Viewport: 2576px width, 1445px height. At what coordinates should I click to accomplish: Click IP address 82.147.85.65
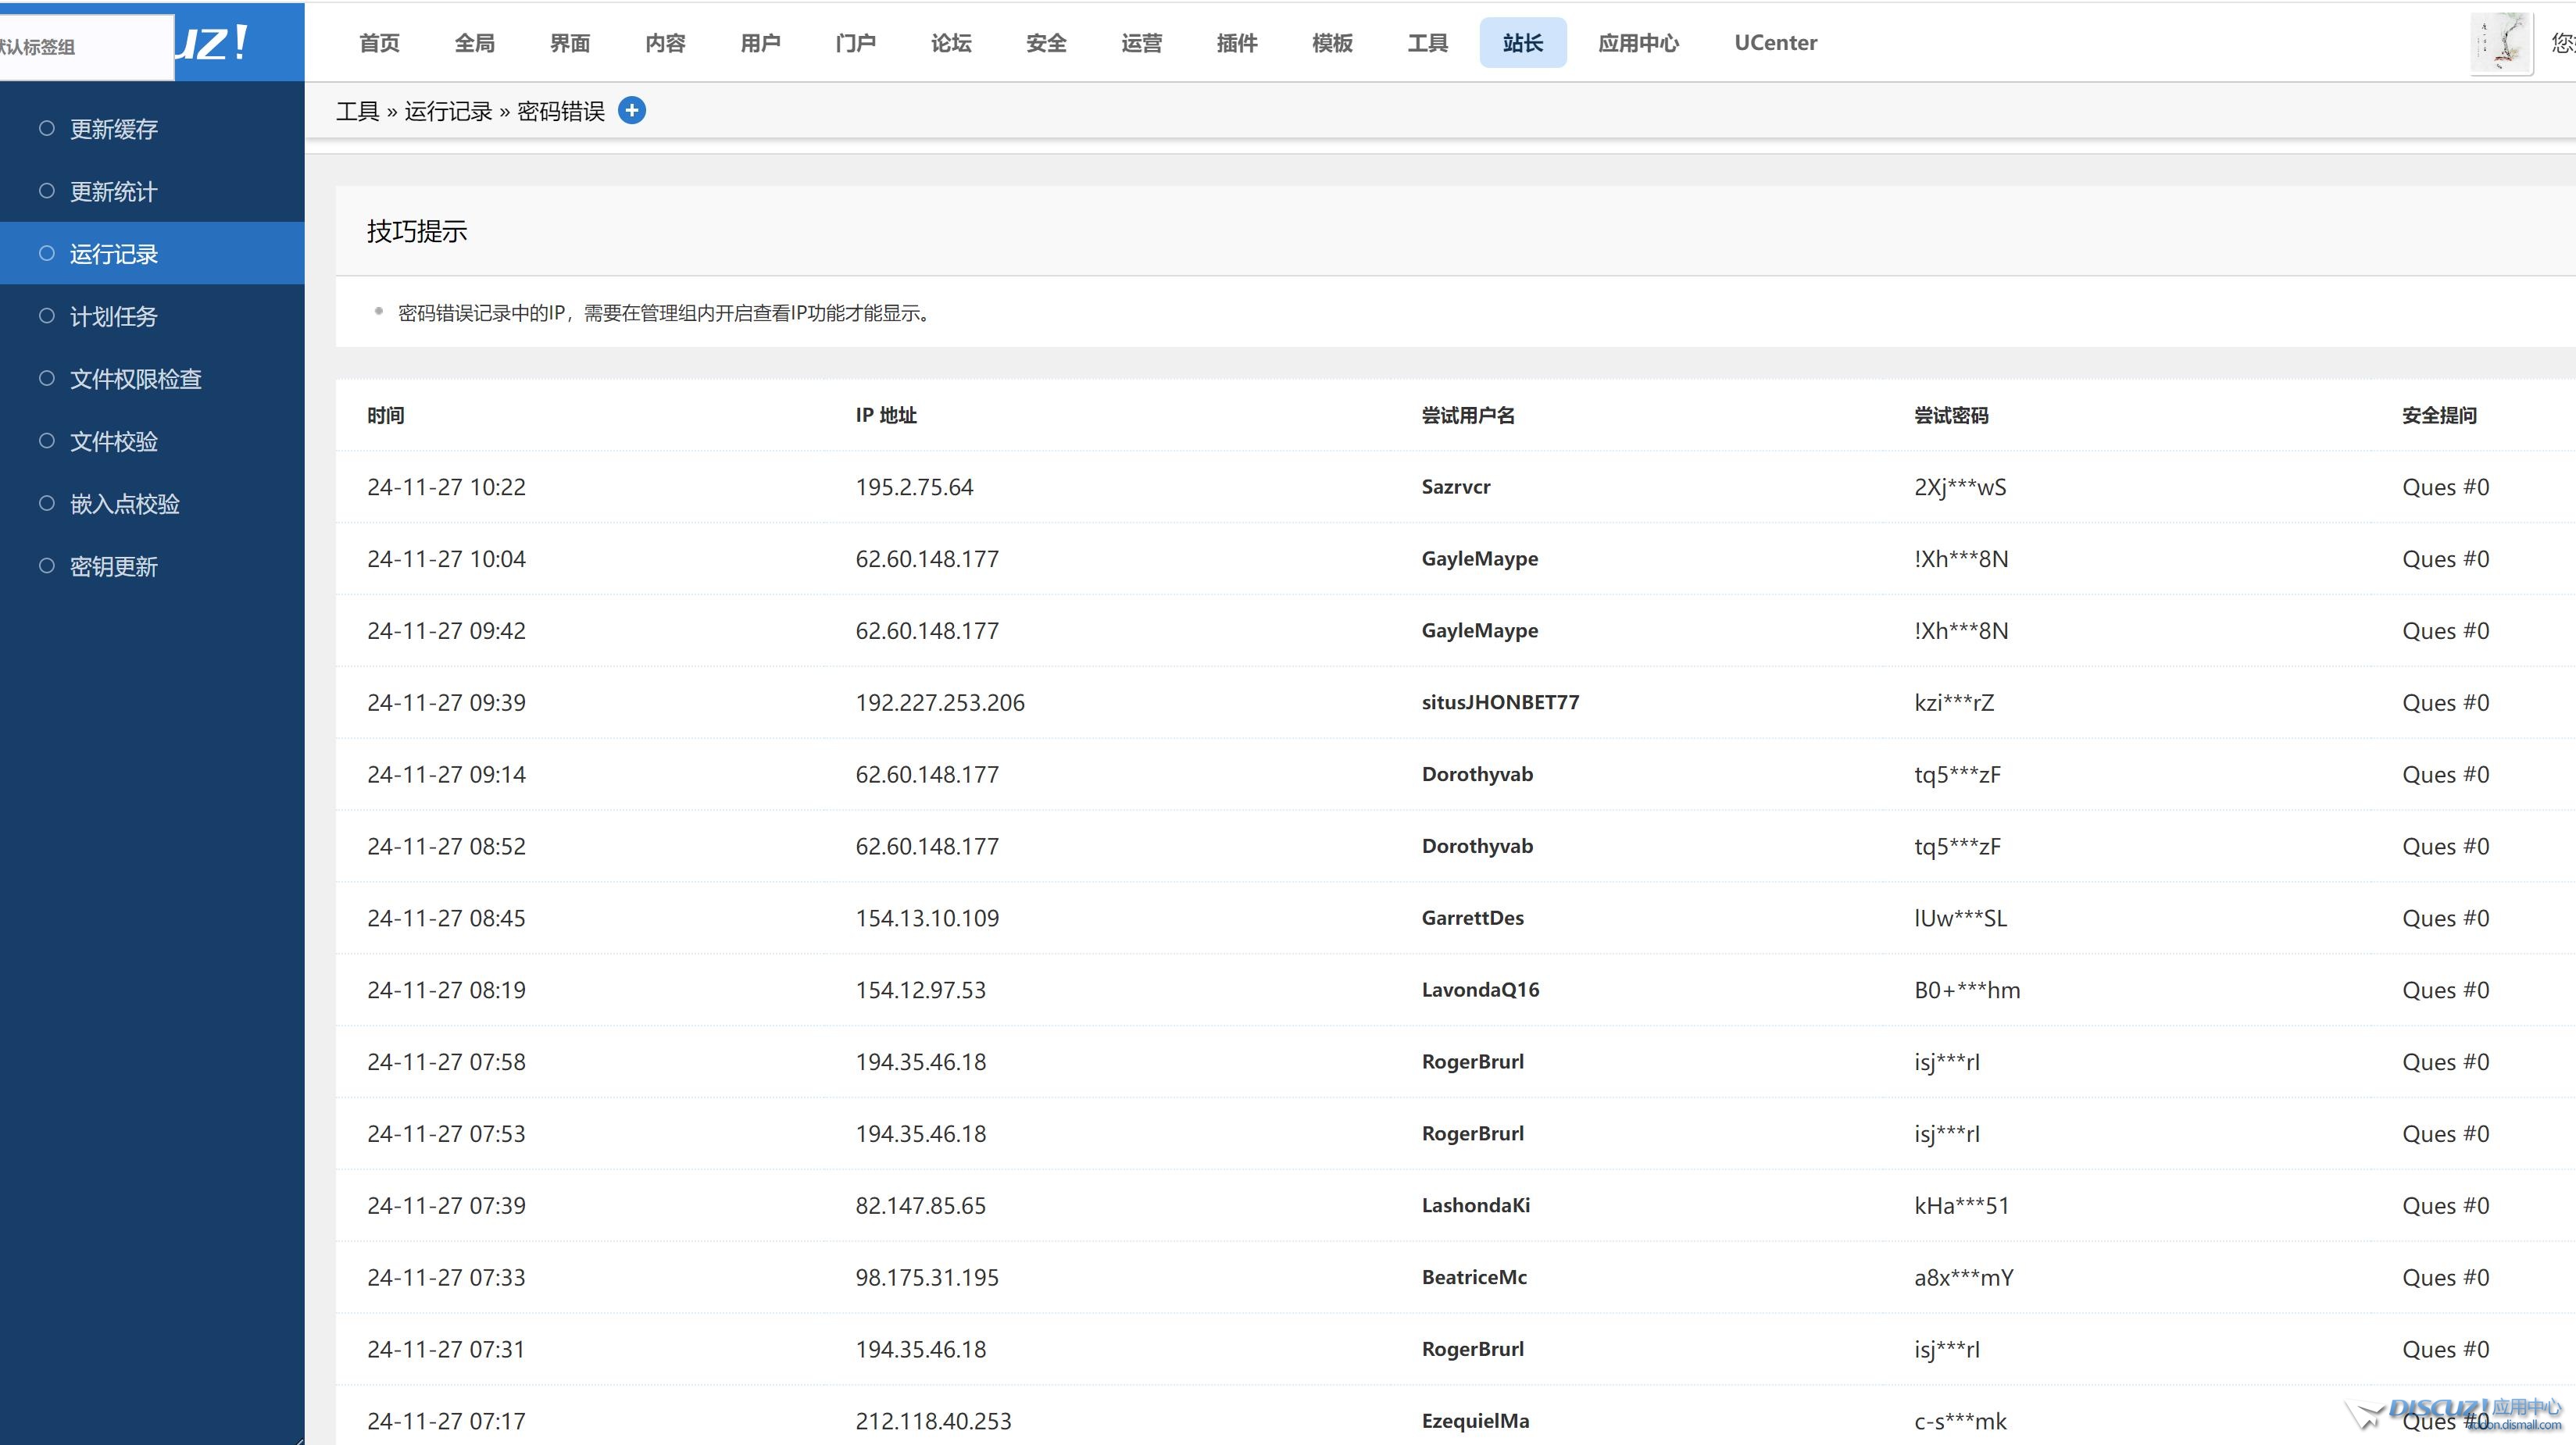920,1205
